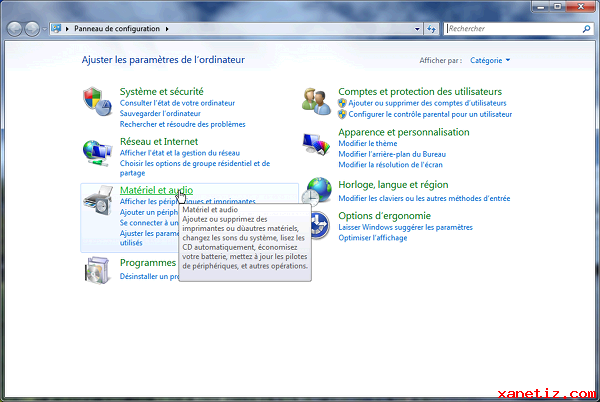Open Matériel et audio heading
Screen dimensions: 600x402
pos(156,190)
